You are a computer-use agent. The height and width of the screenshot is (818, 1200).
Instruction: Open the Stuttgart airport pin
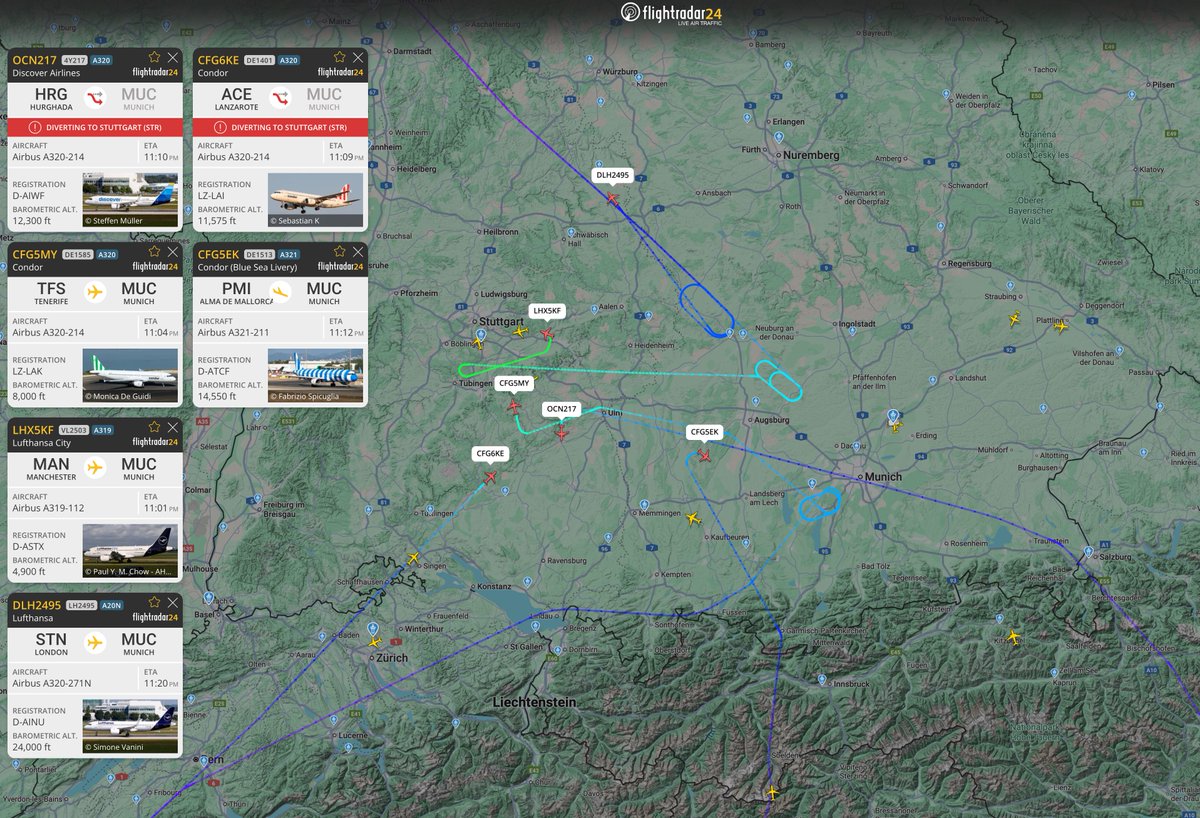coord(481,334)
